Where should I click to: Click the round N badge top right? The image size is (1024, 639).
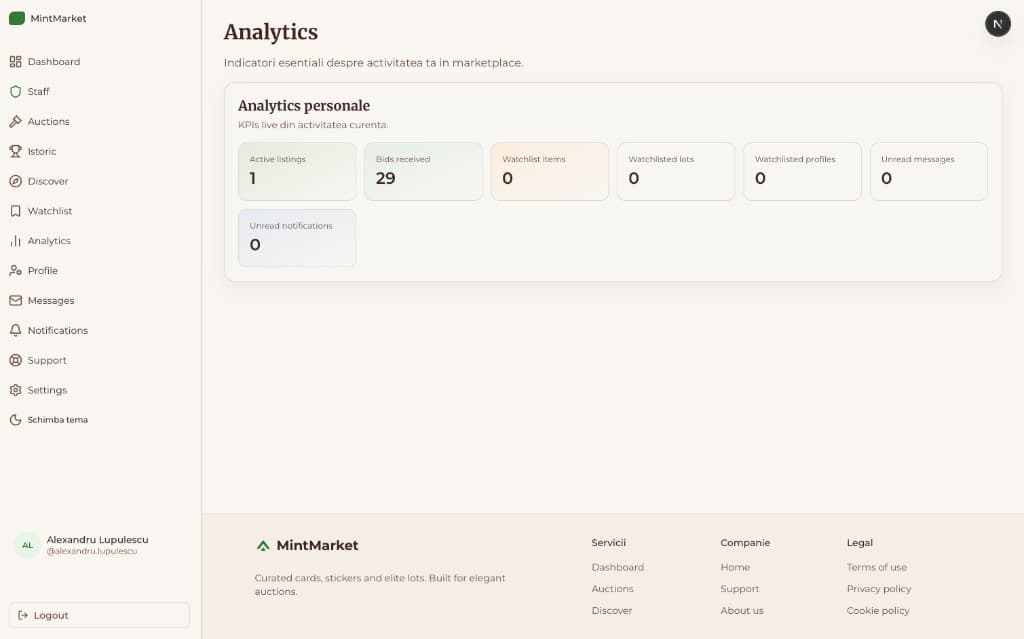coord(997,24)
